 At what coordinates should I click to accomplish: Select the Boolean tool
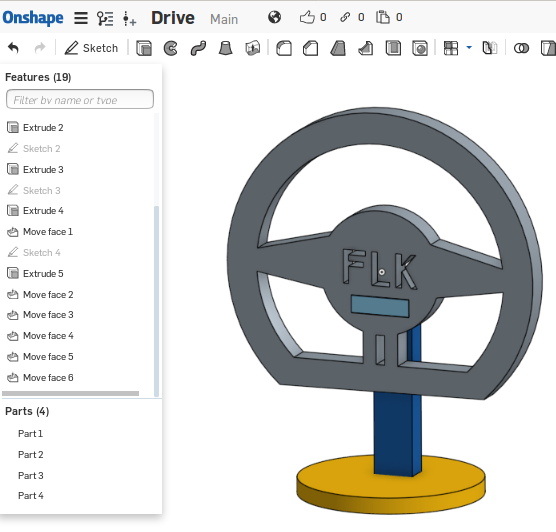521,48
